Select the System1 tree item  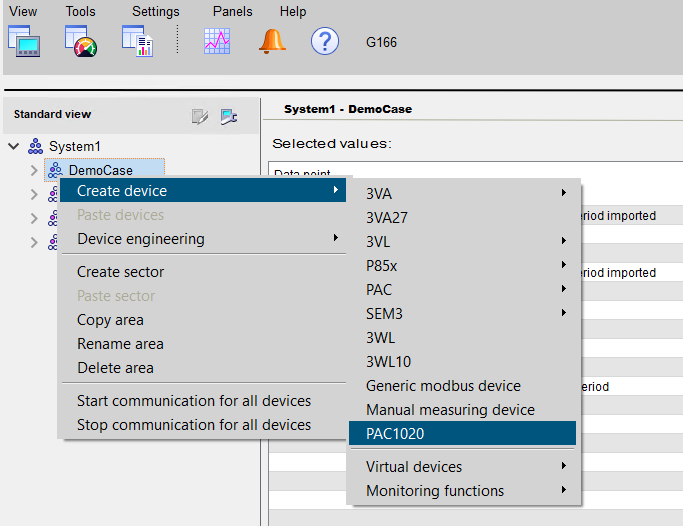[x=74, y=146]
